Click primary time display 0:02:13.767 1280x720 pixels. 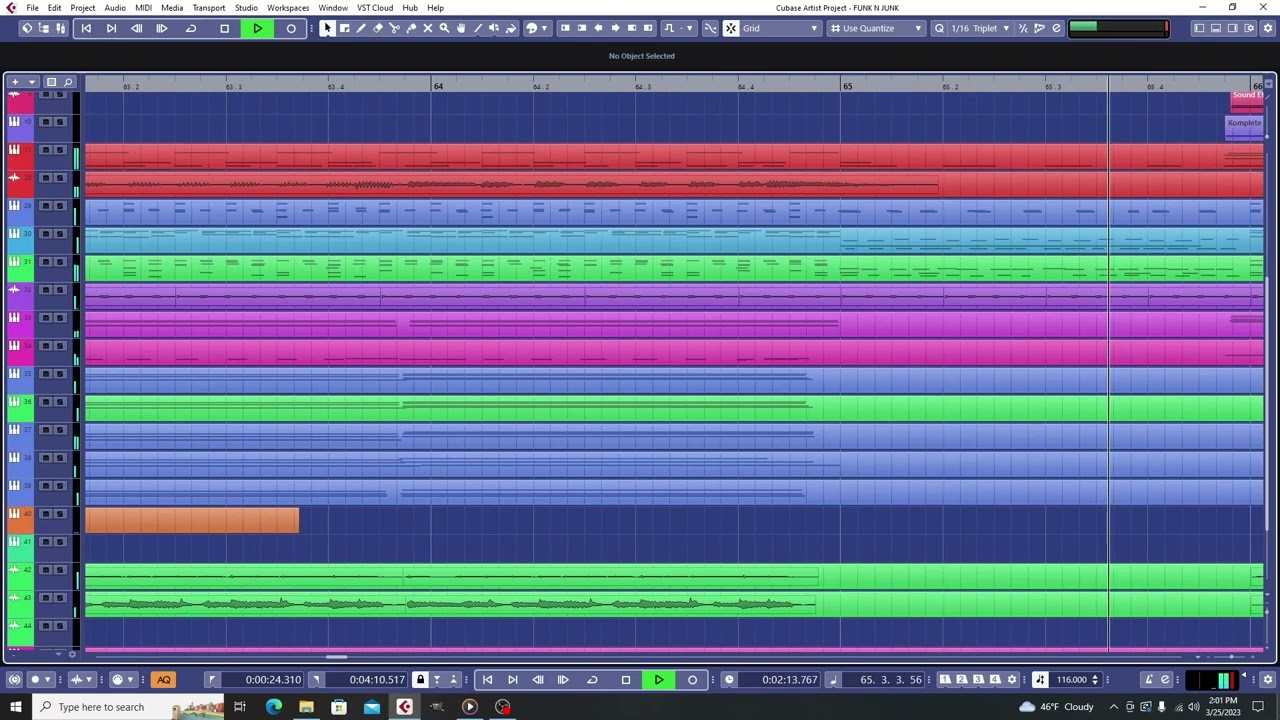(789, 680)
